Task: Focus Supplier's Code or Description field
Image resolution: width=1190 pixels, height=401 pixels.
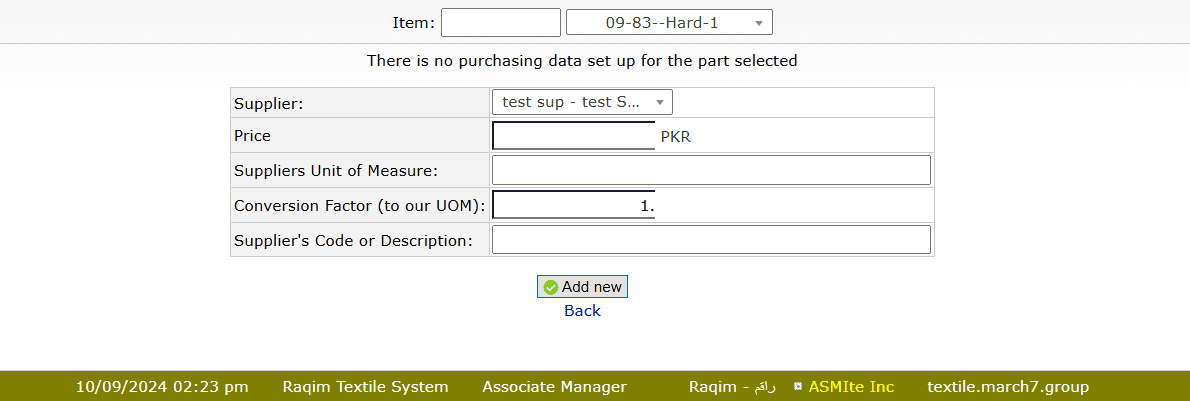Action: pyautogui.click(x=711, y=240)
